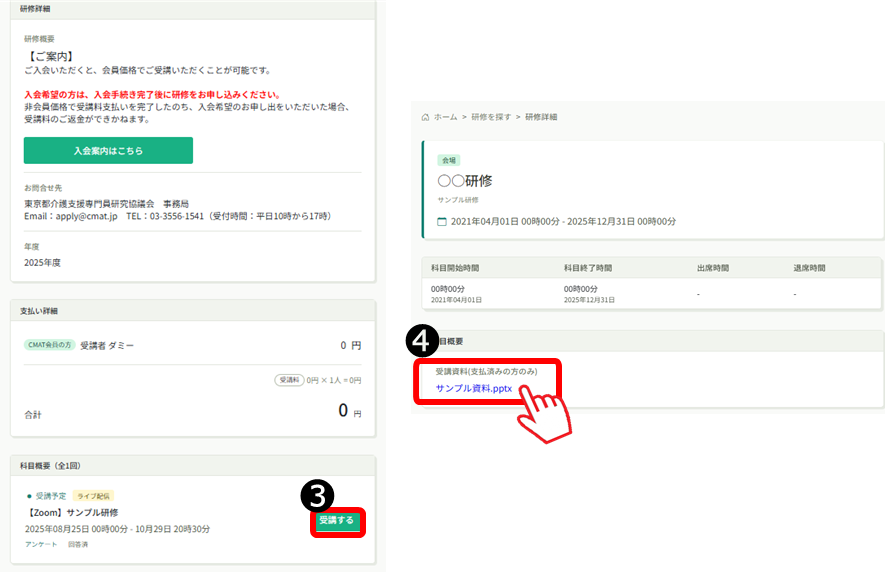Select the 【Zoom】サンプル研修 course title
The width and height of the screenshot is (885, 572).
[71, 512]
